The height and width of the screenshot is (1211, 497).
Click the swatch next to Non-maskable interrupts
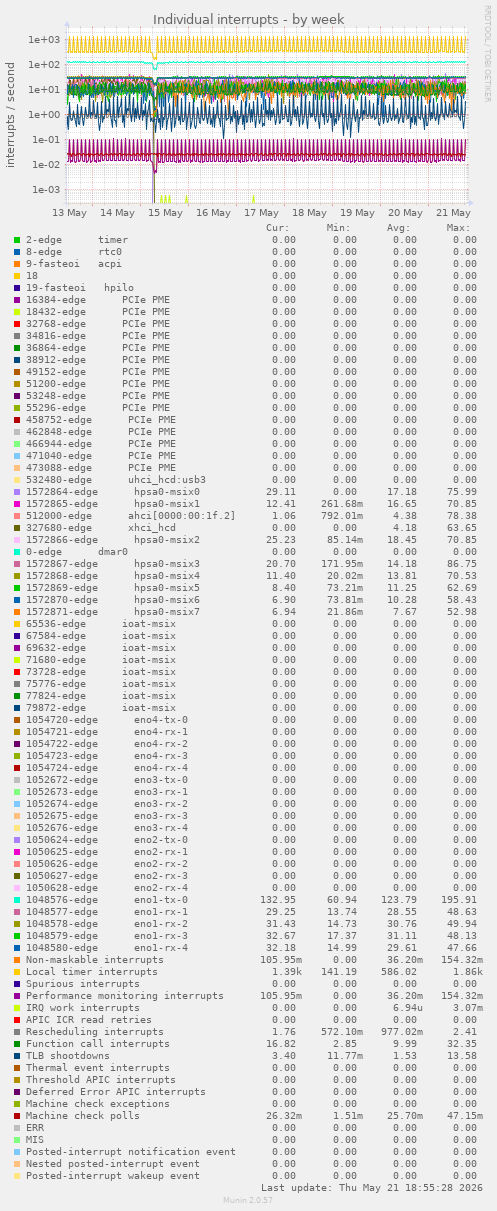(x=17, y=960)
